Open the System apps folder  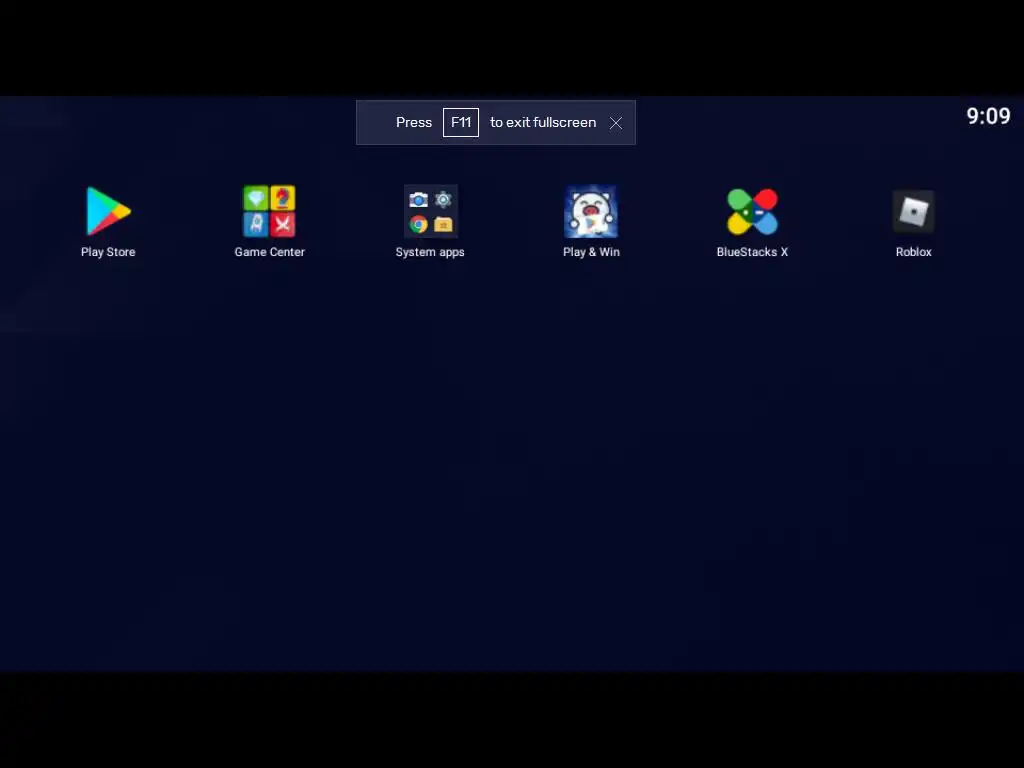click(x=430, y=210)
